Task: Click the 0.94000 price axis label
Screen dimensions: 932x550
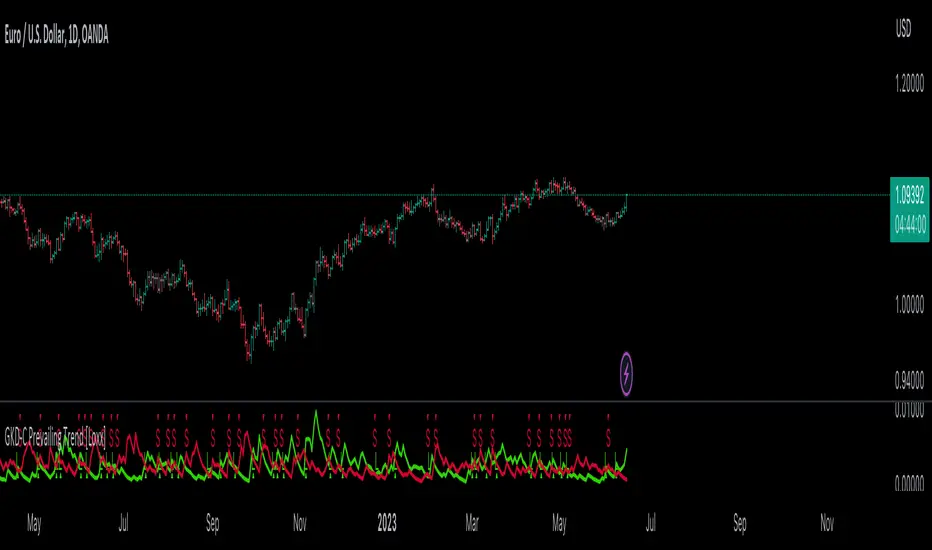Action: pyautogui.click(x=909, y=379)
